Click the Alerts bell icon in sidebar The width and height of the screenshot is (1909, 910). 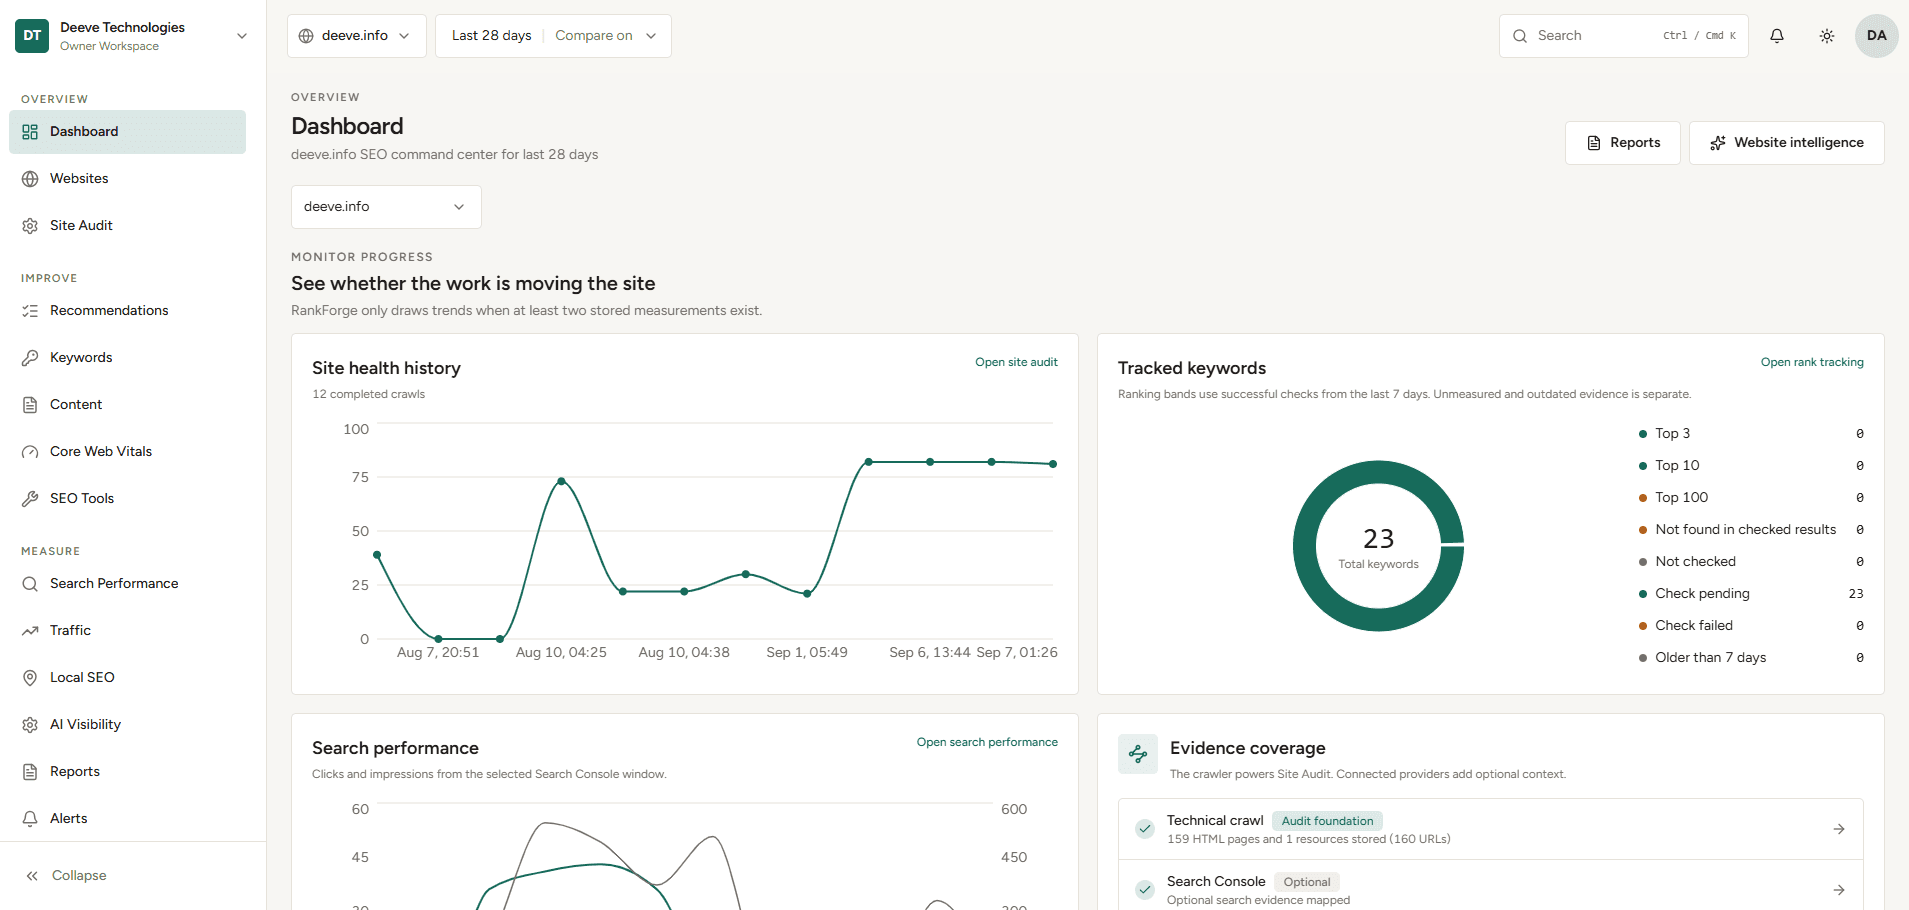point(30,819)
